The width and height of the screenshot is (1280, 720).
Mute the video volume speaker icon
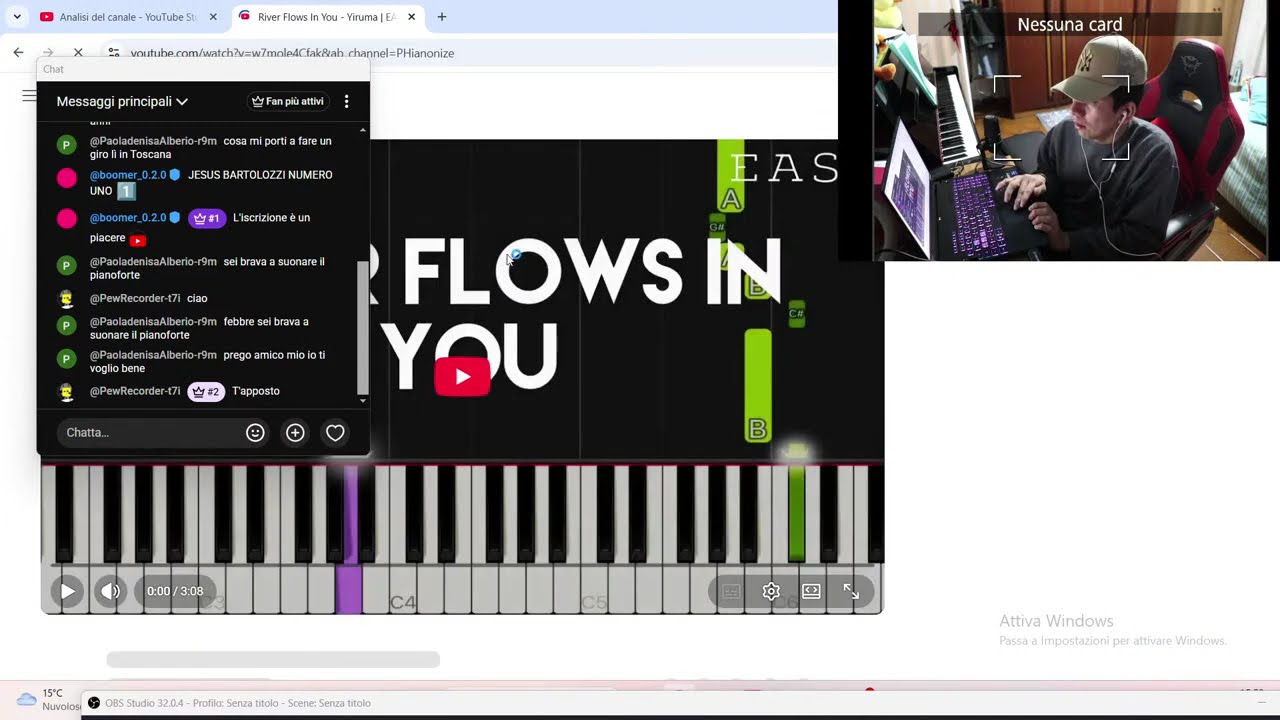pos(110,591)
